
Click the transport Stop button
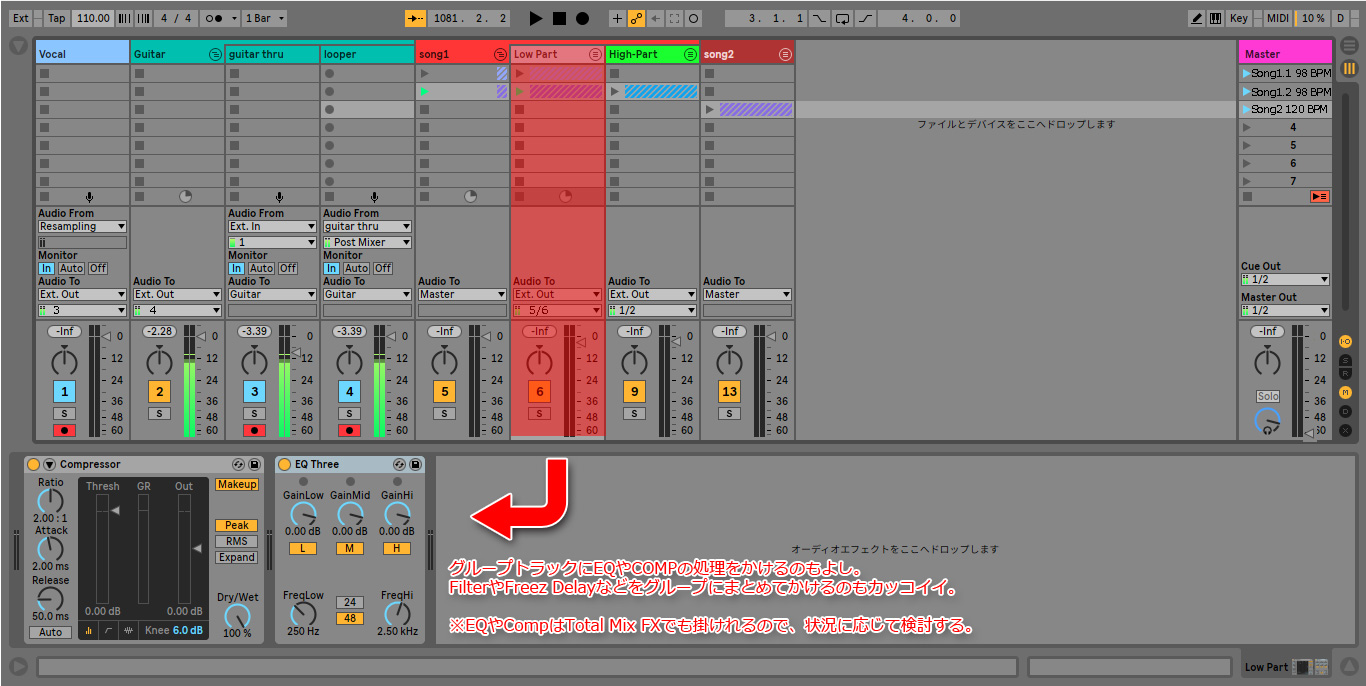(x=559, y=18)
